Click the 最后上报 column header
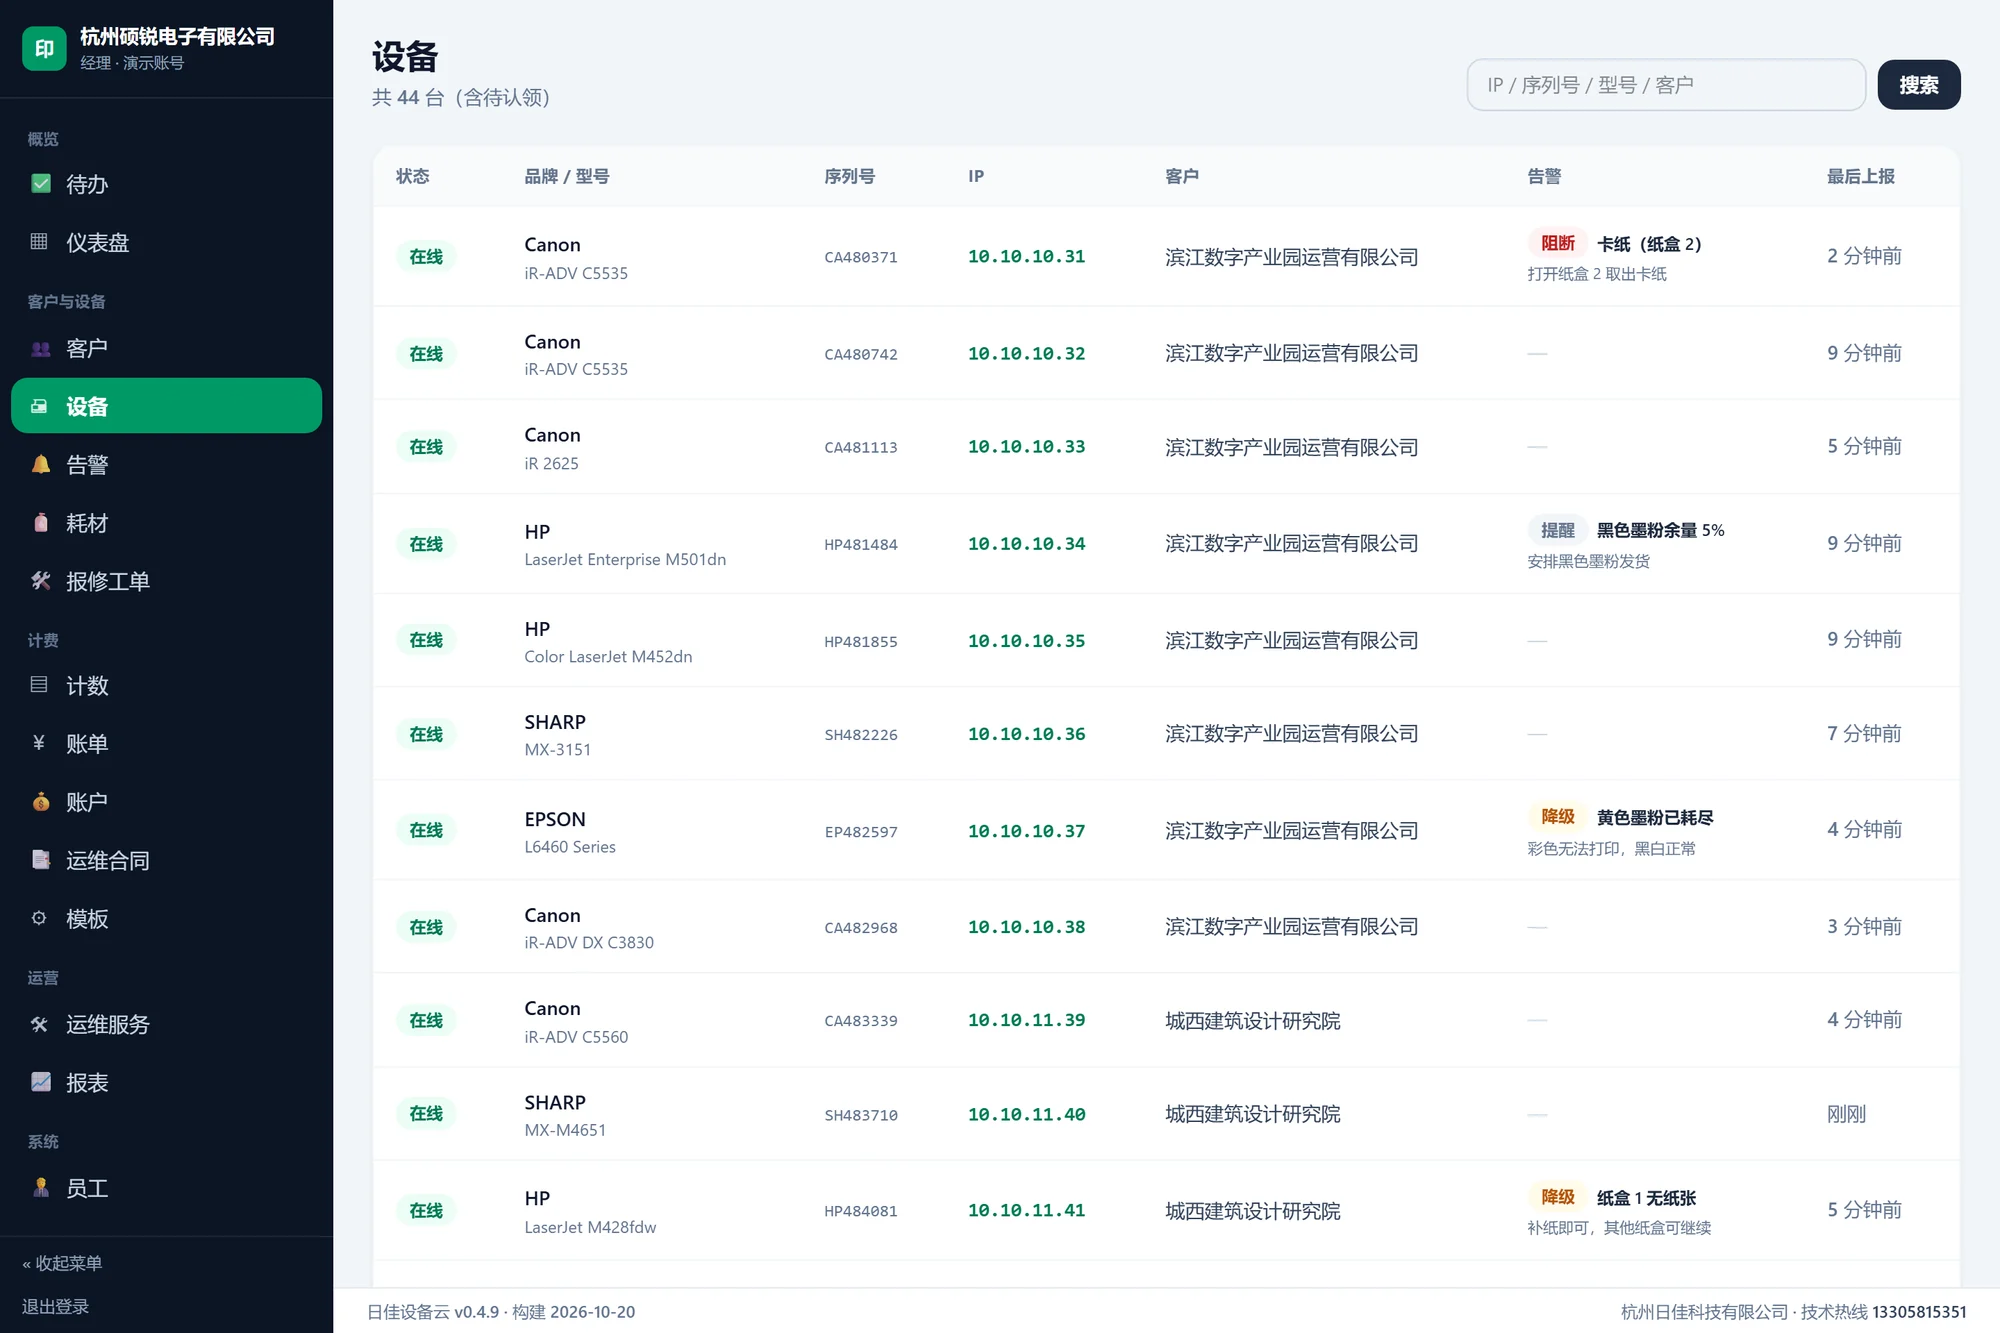 coord(1860,176)
